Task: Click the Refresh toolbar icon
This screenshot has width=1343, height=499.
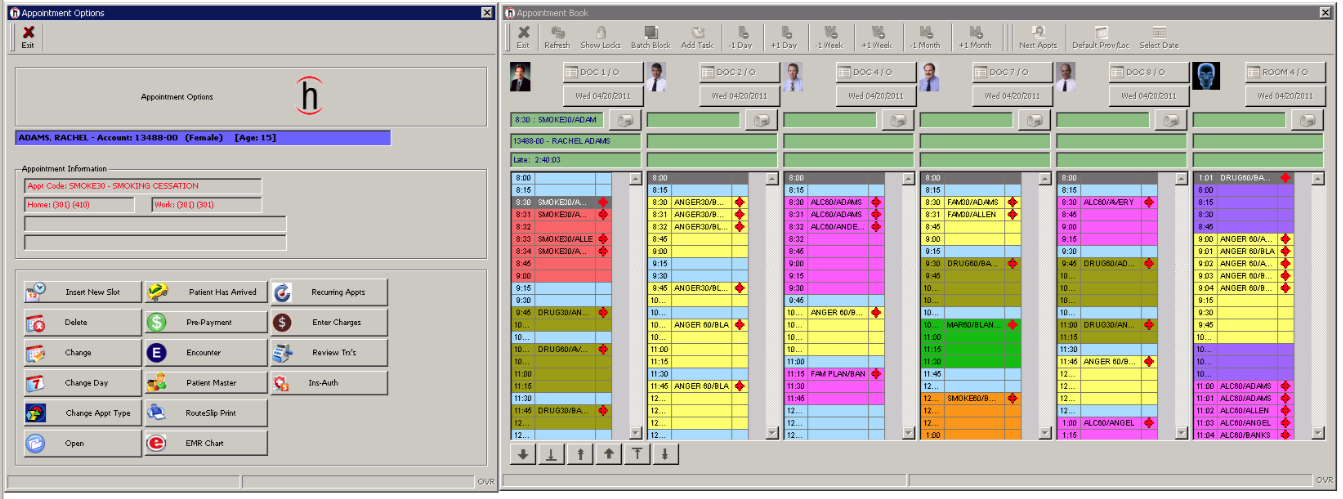Action: (557, 37)
